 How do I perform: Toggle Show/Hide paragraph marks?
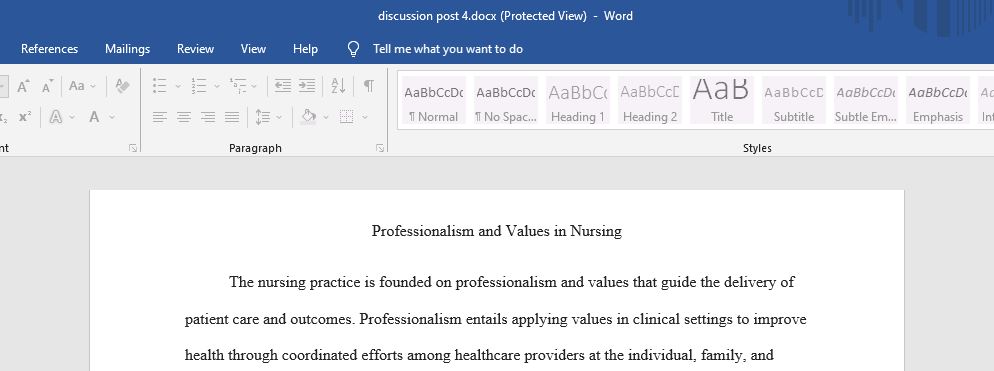pos(368,86)
